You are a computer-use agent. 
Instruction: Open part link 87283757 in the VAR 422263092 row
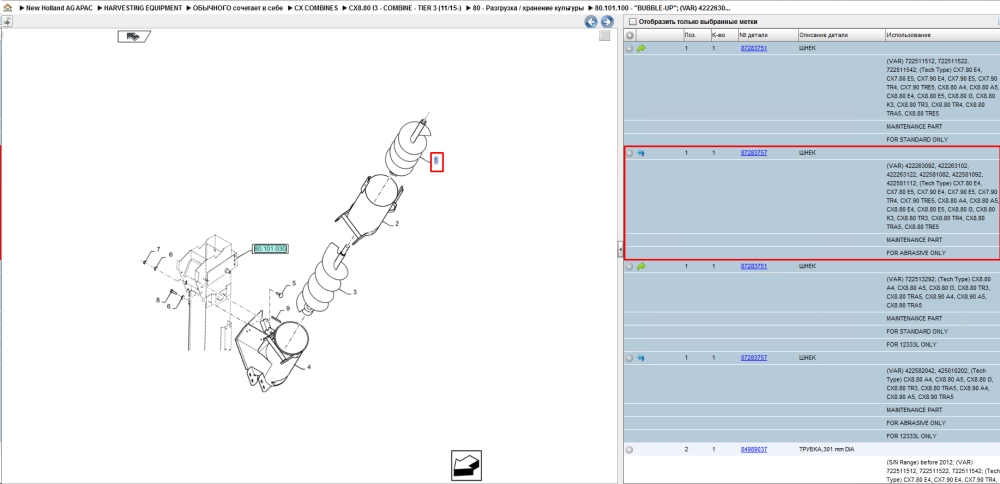click(x=753, y=153)
